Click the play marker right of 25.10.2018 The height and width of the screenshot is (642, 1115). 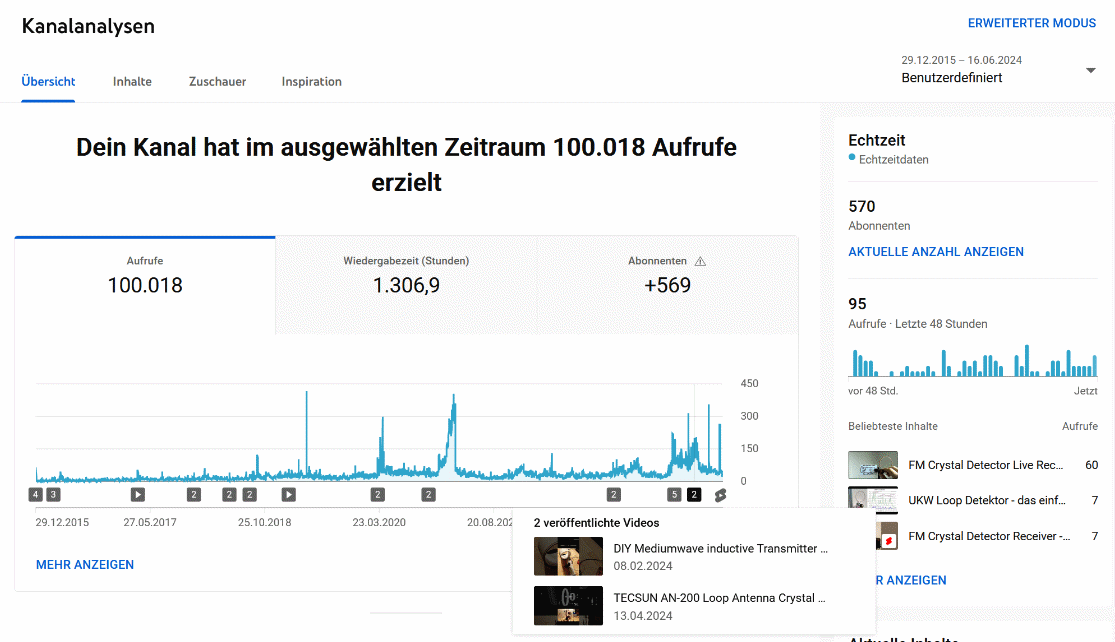(x=288, y=494)
